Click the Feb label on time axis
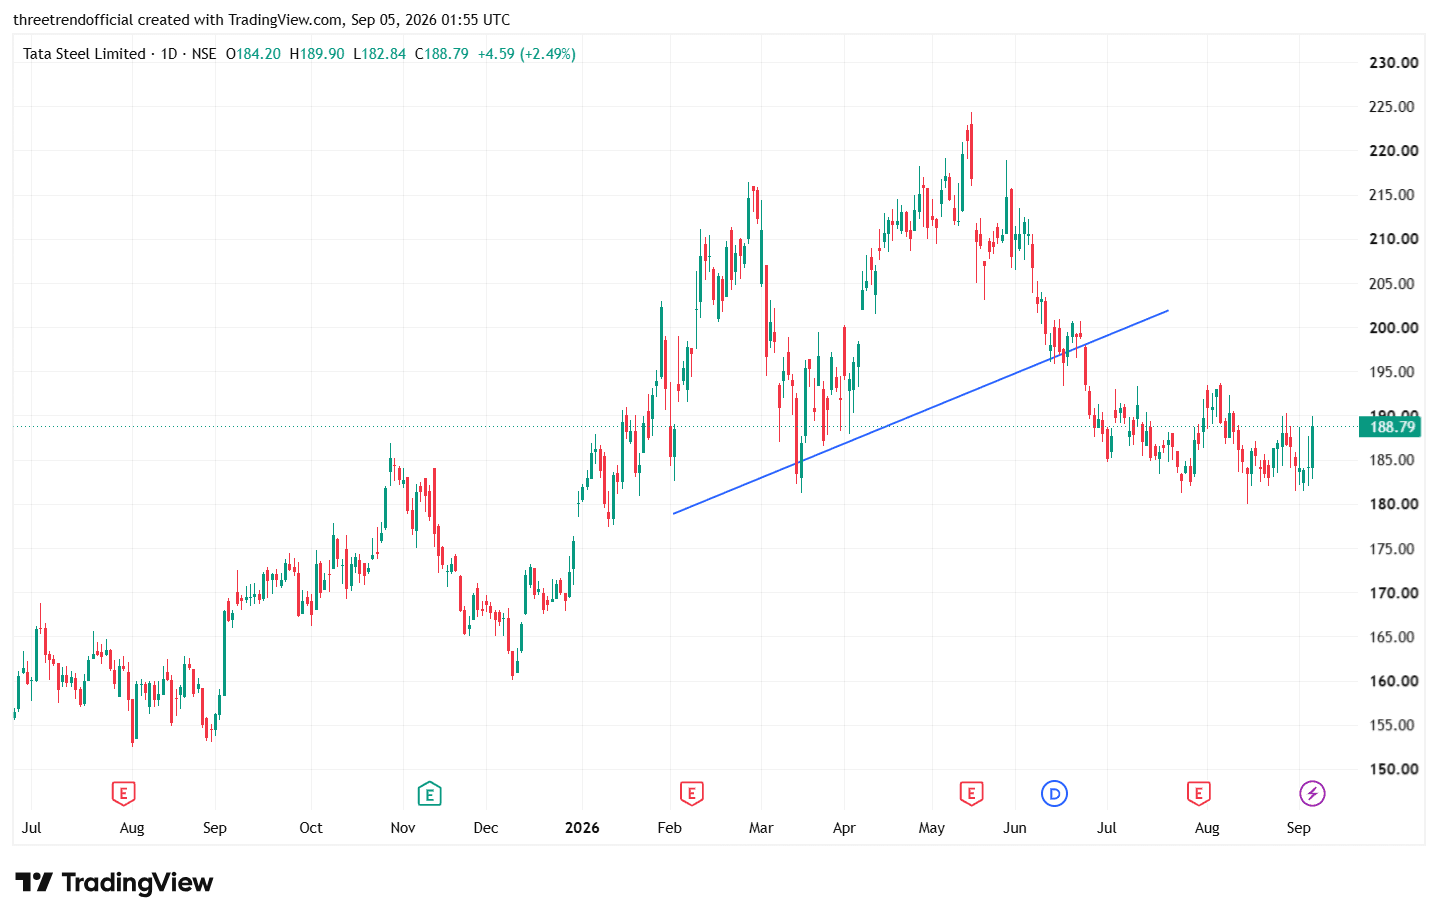Viewport: 1438px width, 920px height. [670, 828]
